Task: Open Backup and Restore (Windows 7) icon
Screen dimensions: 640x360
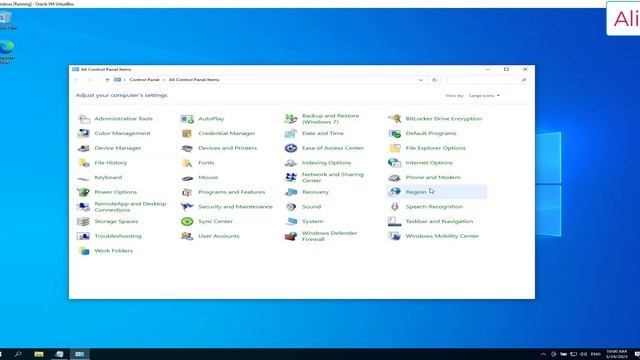Action: pos(291,119)
